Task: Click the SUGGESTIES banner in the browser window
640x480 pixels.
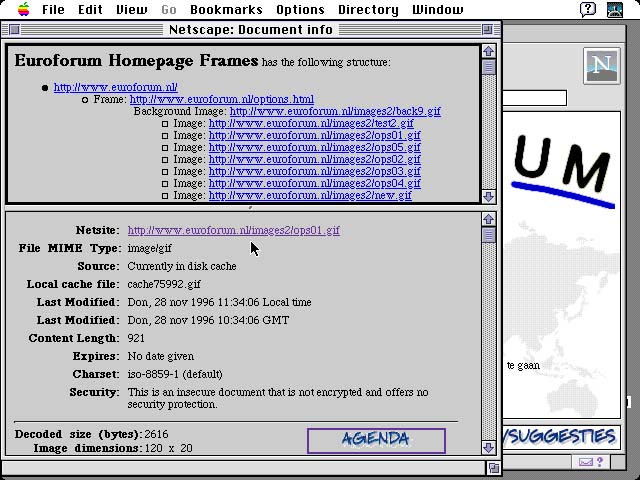Action: coord(560,437)
